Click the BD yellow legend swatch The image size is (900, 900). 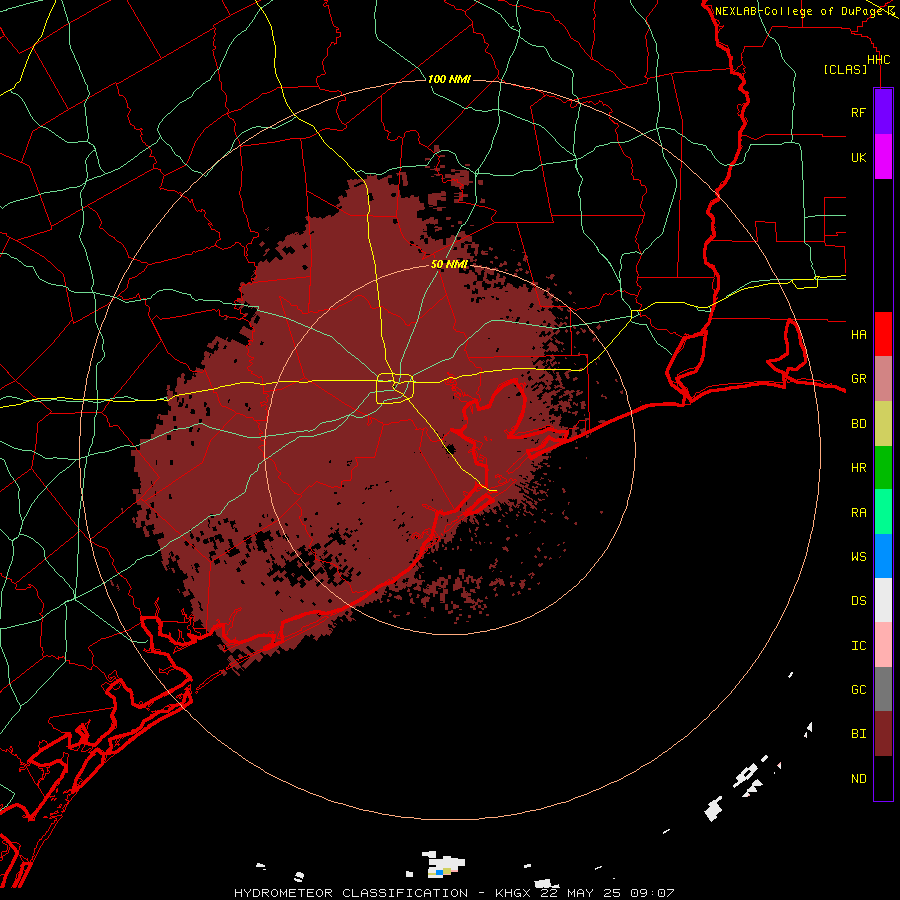[x=883, y=424]
